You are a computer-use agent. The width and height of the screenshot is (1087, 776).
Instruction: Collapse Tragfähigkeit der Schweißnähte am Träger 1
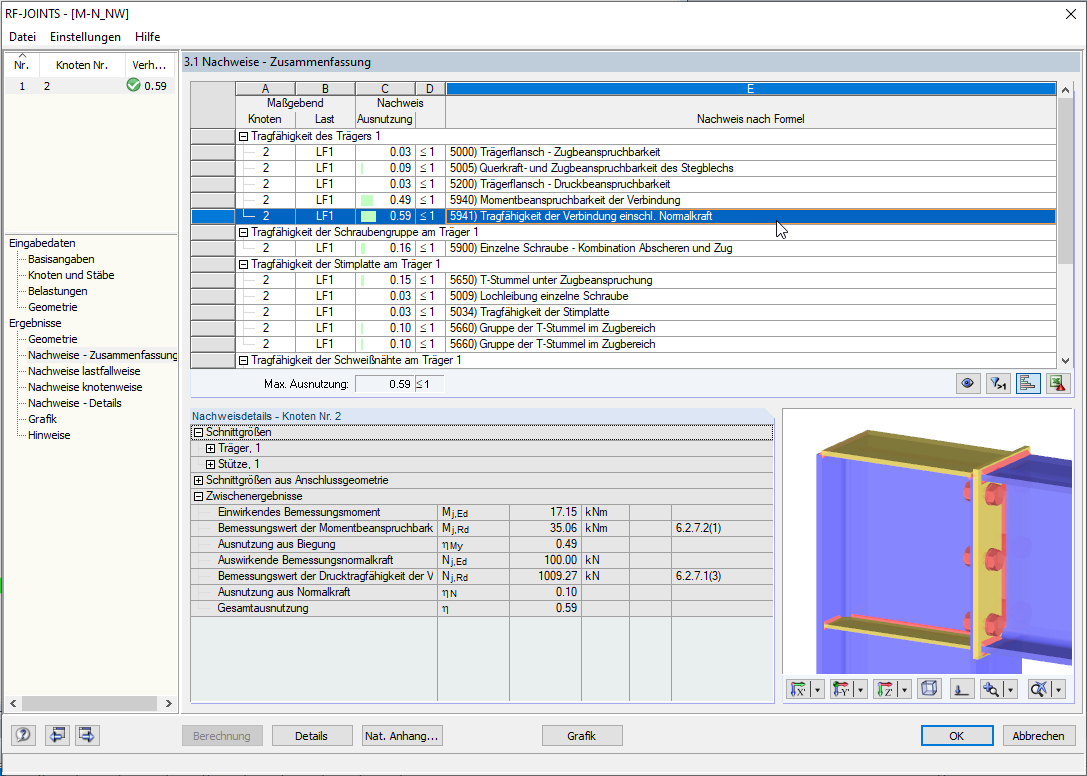243,361
